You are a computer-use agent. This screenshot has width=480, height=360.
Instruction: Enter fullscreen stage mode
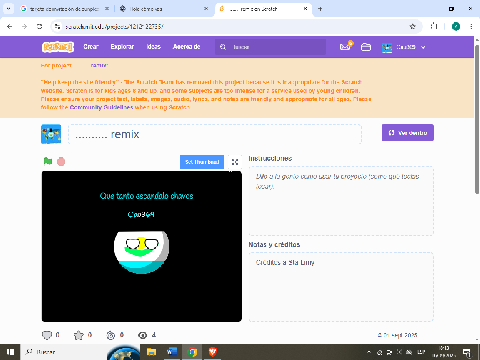pyautogui.click(x=235, y=162)
